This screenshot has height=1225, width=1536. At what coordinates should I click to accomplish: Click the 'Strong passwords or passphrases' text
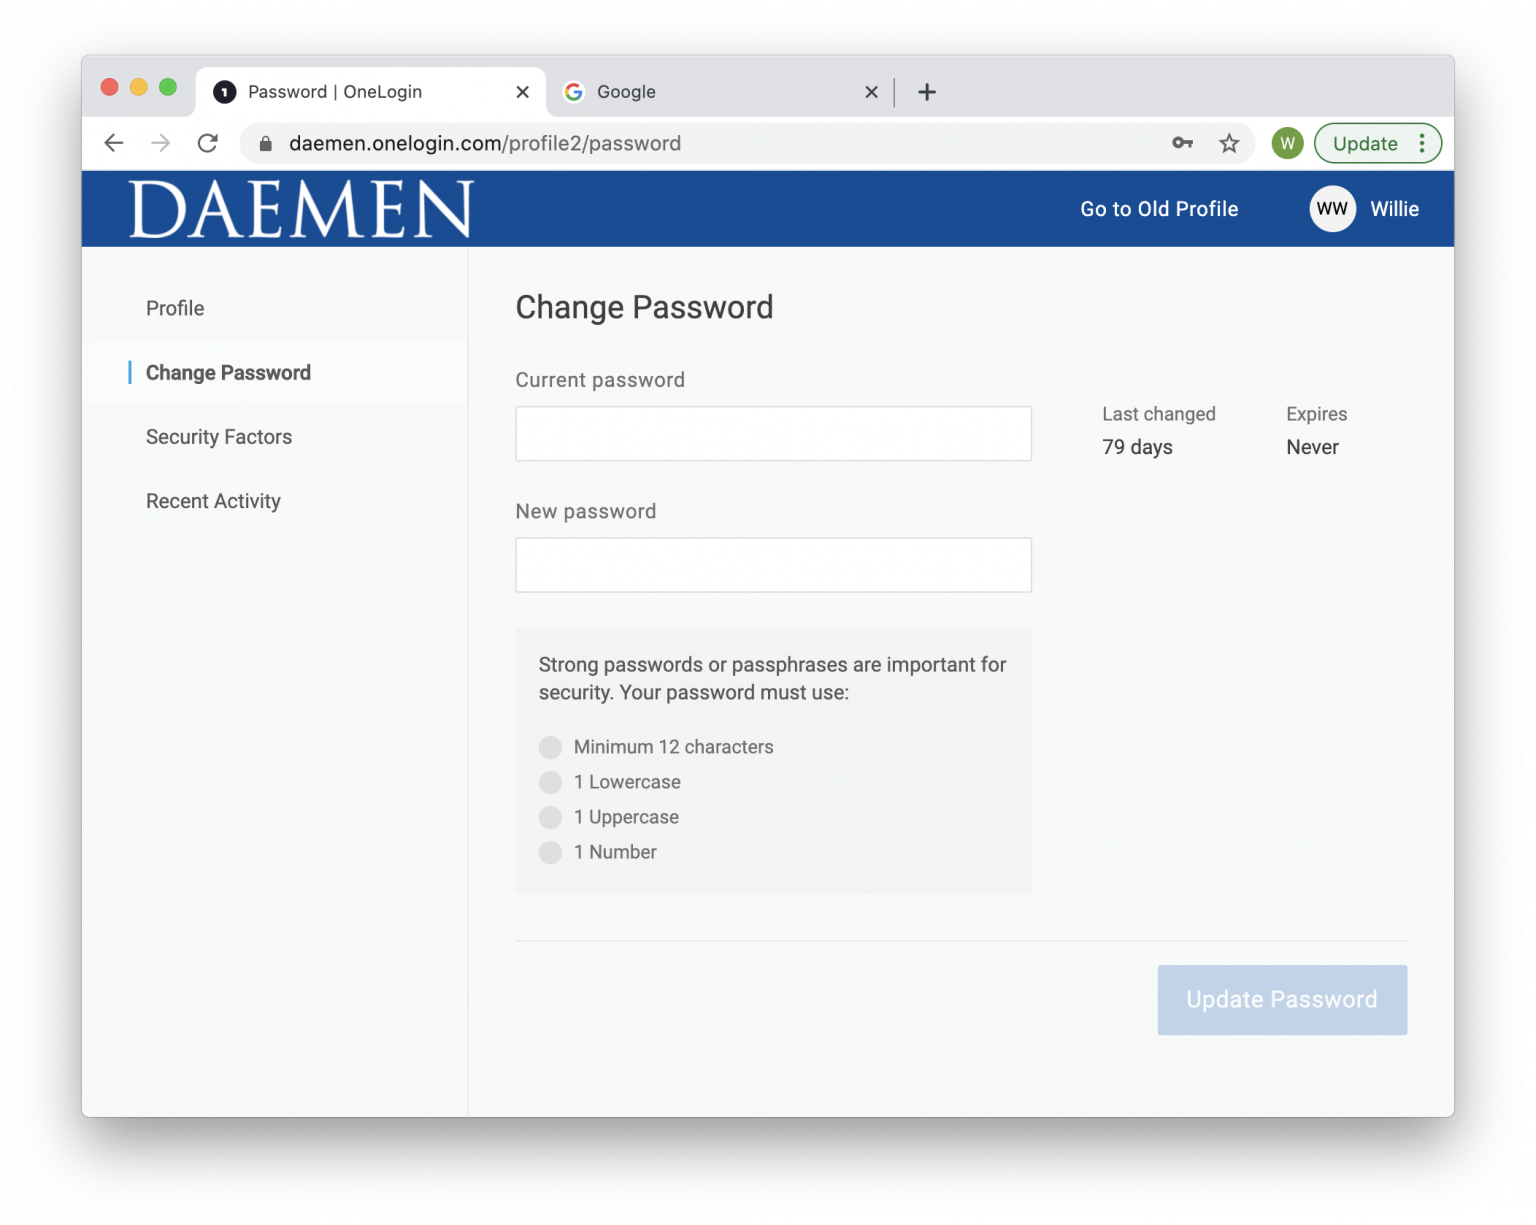coord(772,679)
